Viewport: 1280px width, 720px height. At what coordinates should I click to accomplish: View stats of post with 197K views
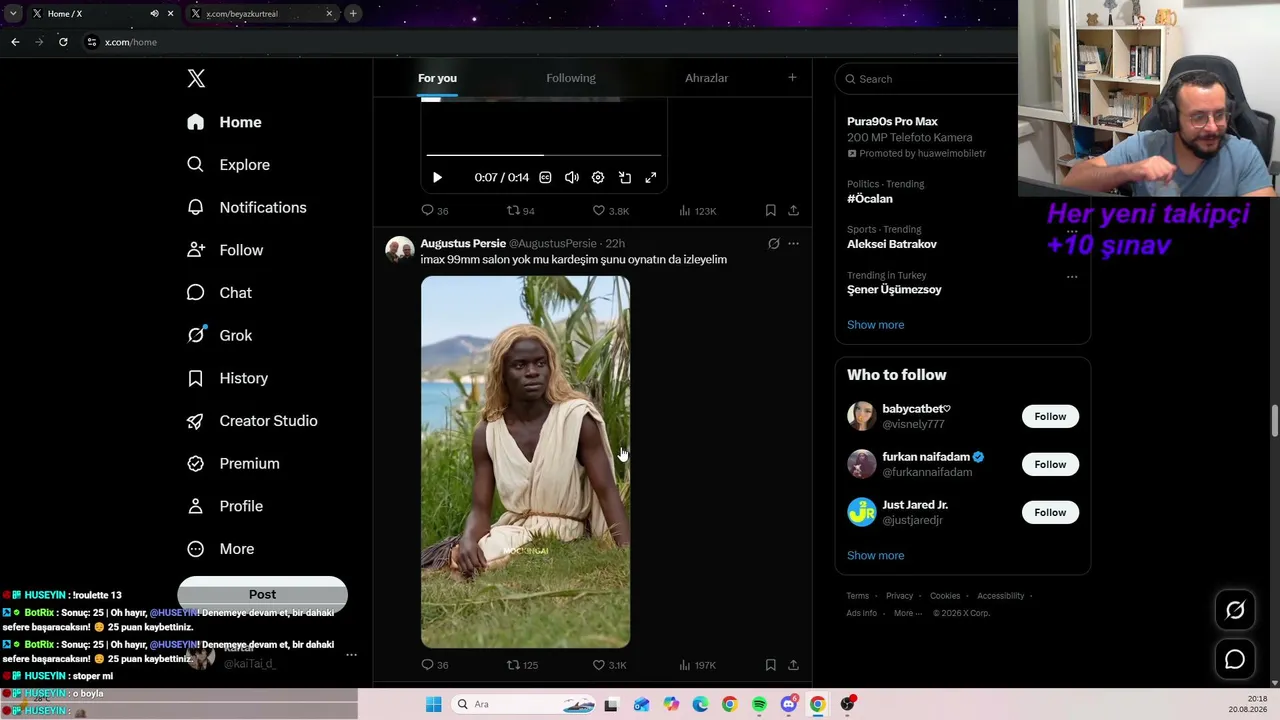pyautogui.click(x=697, y=665)
